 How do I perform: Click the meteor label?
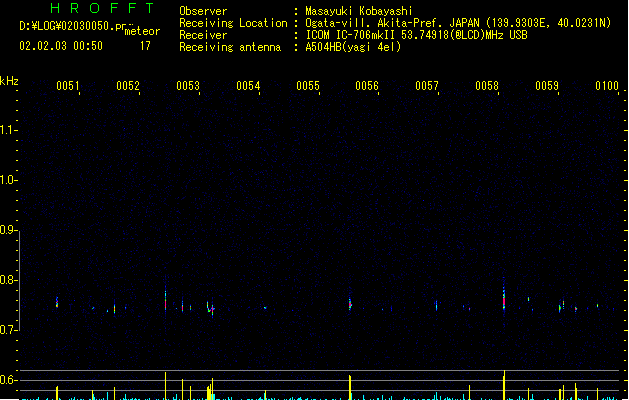tap(142, 31)
